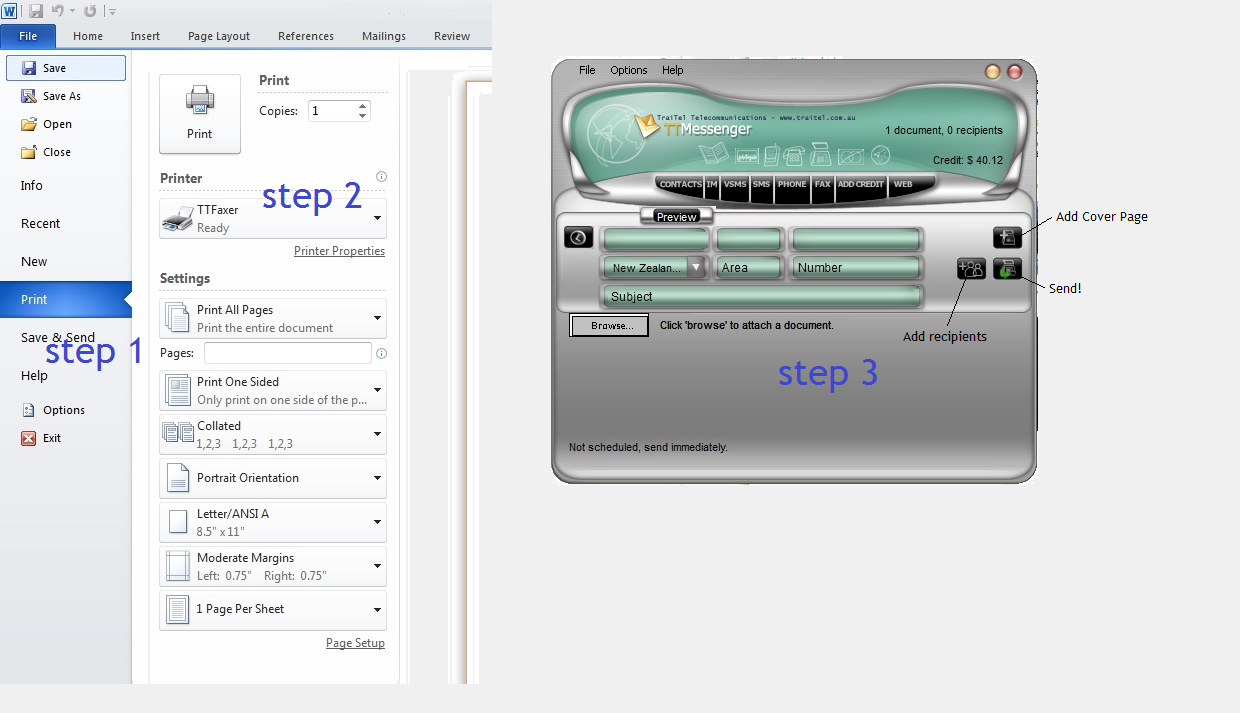The image size is (1240, 713).
Task: Click the Redo icon in the quick access toolbar
Action: point(90,11)
